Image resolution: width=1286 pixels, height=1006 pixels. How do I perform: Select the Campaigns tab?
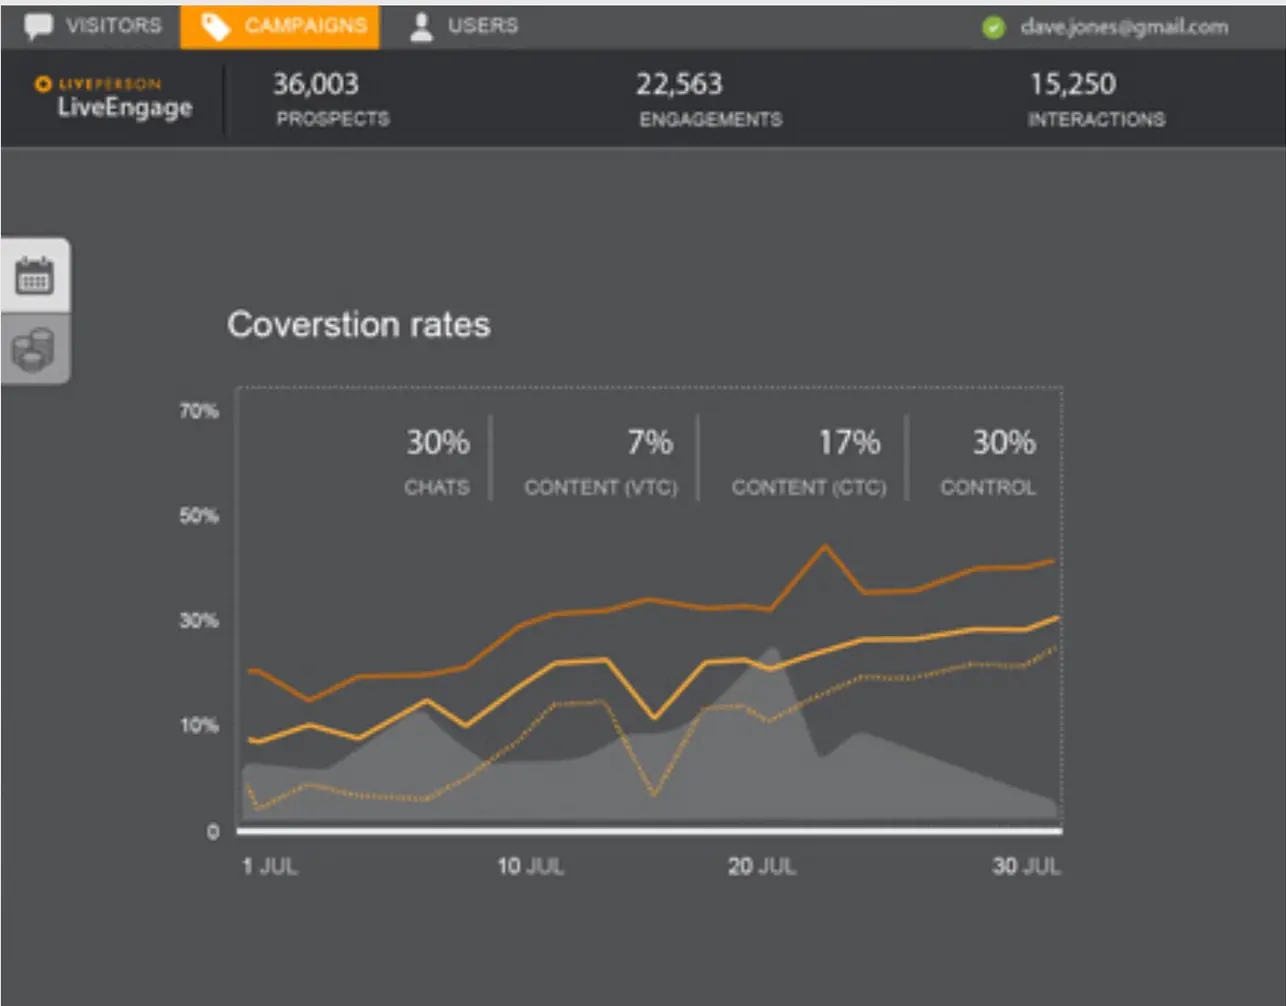coord(305,26)
